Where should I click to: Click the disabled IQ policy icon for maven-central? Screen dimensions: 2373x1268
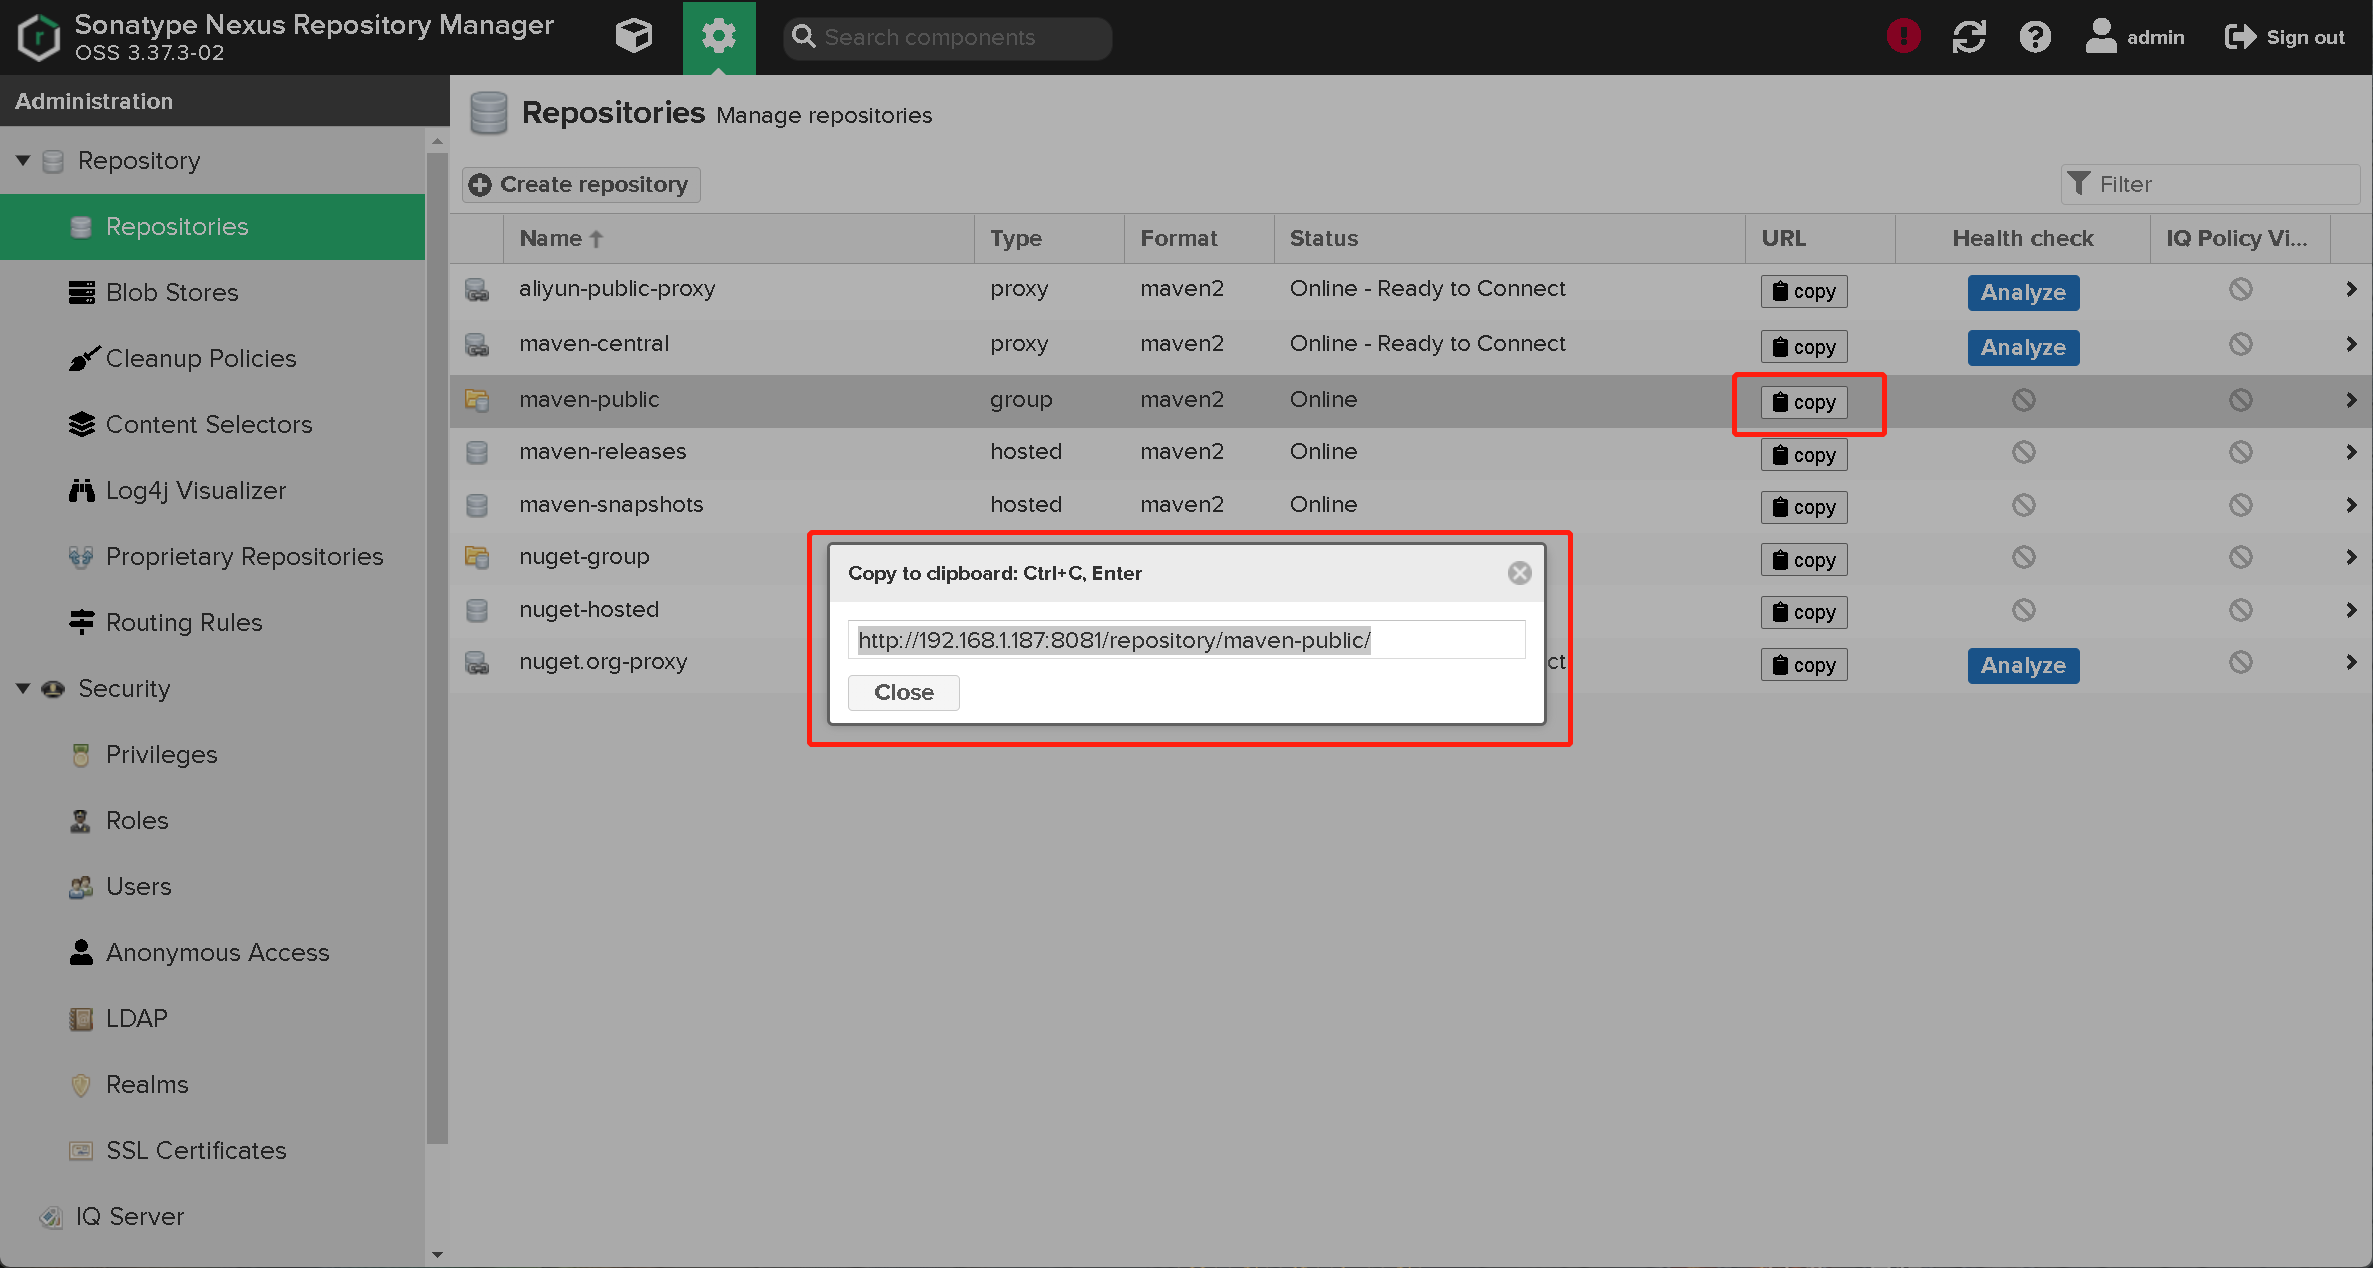click(2240, 345)
